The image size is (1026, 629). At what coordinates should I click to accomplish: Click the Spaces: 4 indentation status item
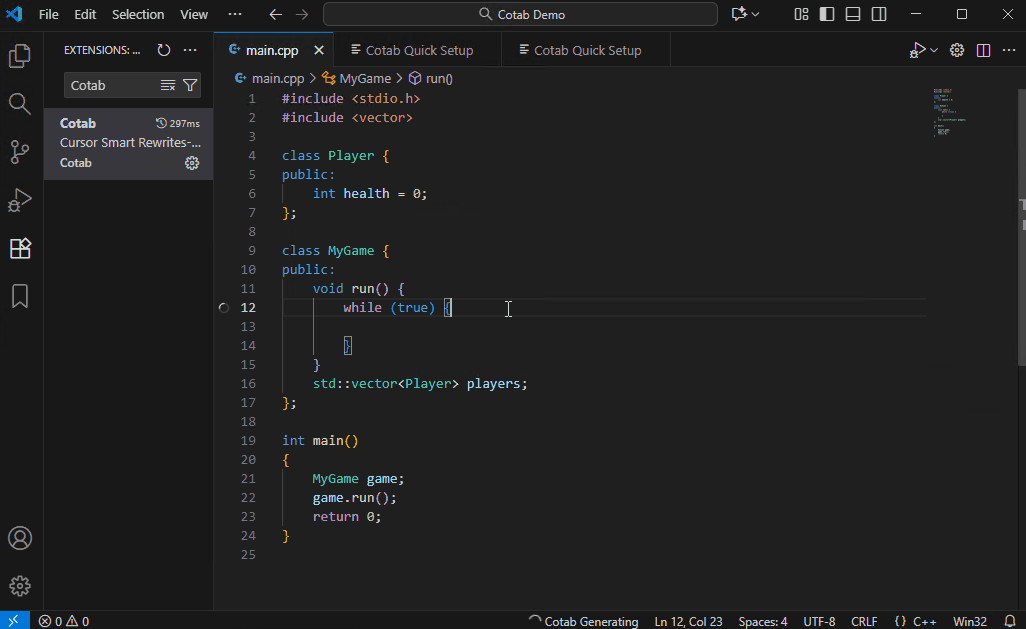[762, 621]
